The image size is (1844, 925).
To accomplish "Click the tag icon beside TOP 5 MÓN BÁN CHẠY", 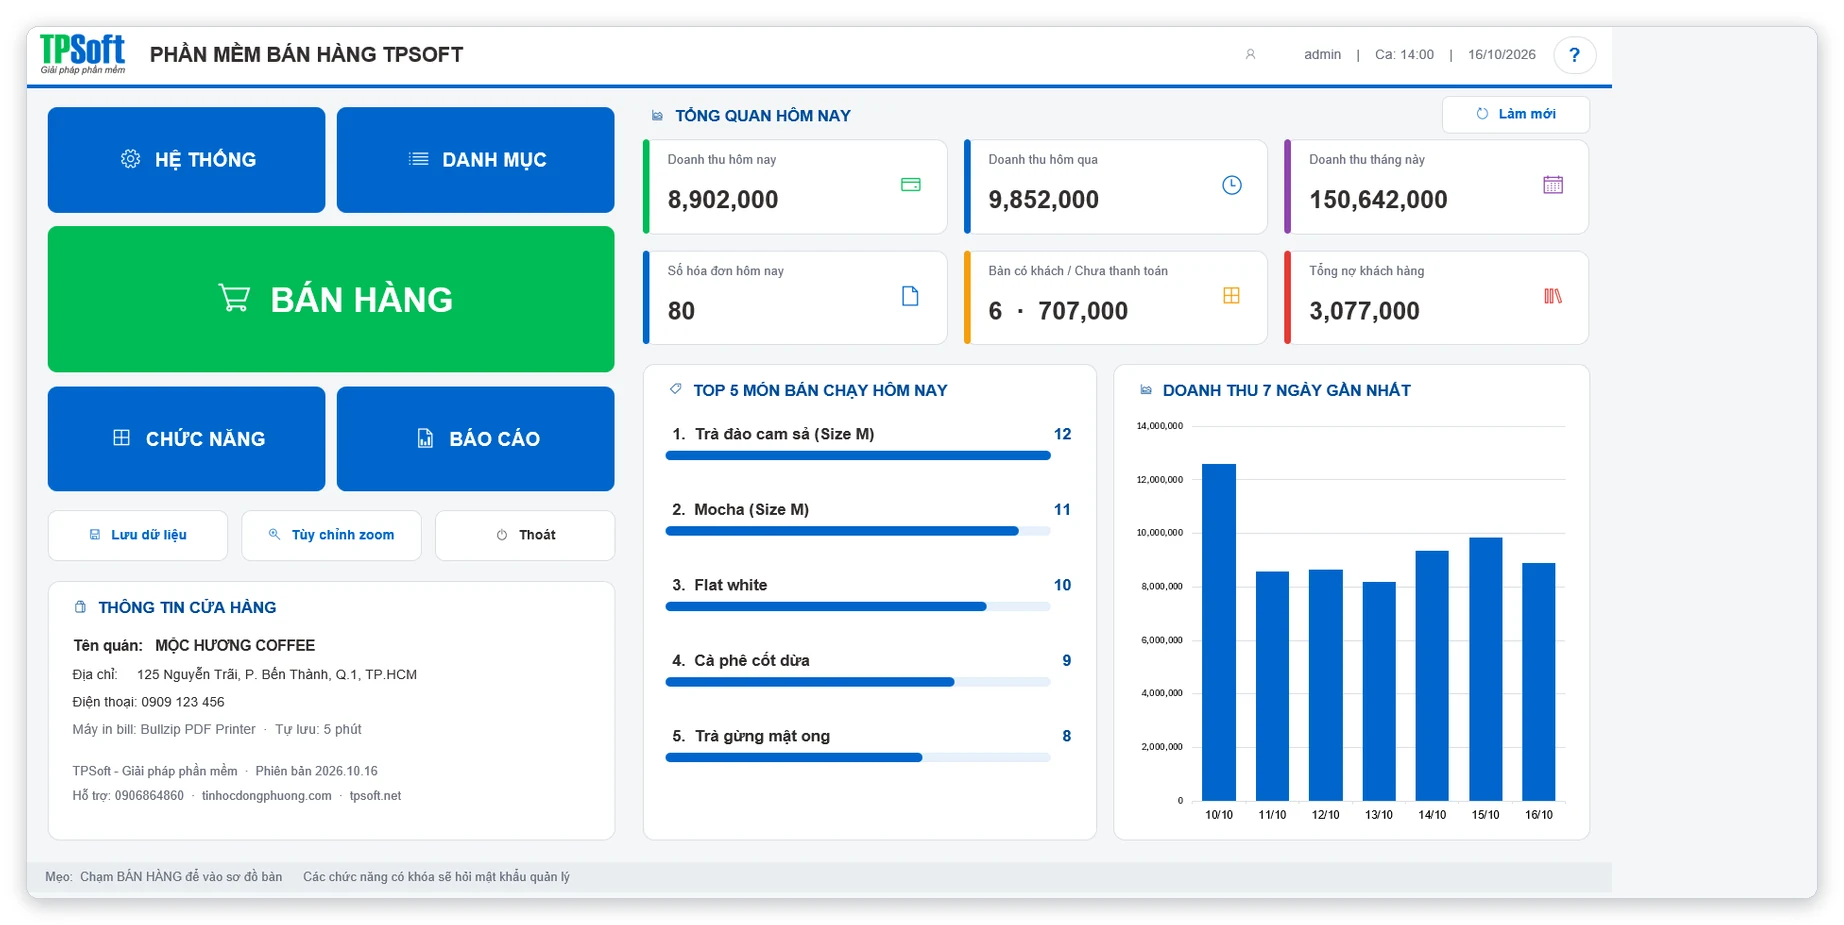I will 676,389.
